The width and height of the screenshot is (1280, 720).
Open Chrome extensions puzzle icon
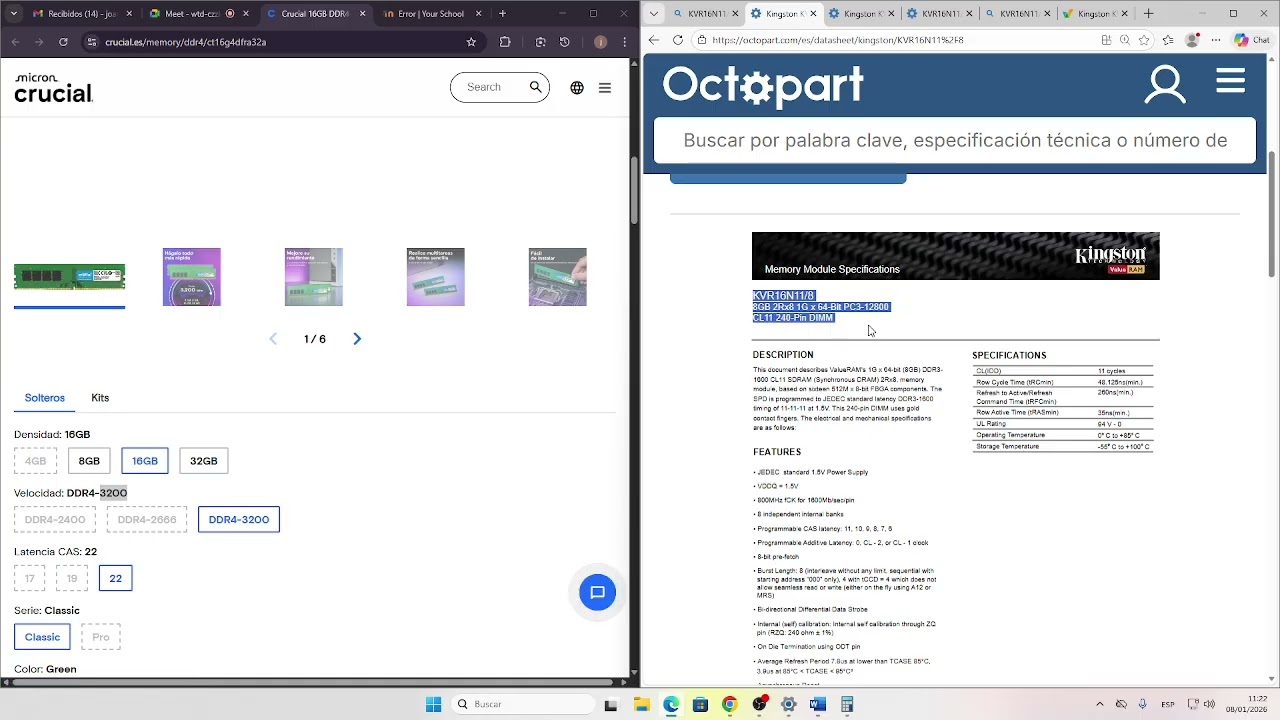(x=505, y=42)
